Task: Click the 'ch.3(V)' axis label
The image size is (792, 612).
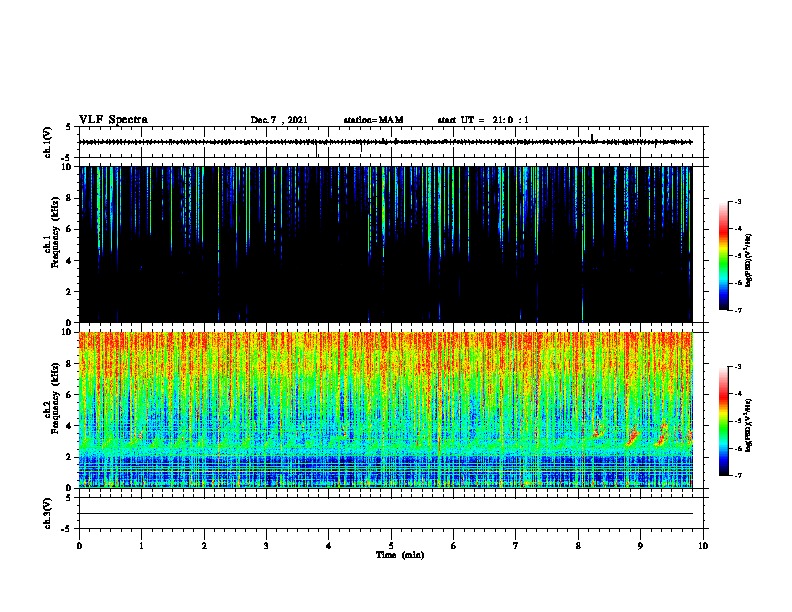Action: point(47,513)
